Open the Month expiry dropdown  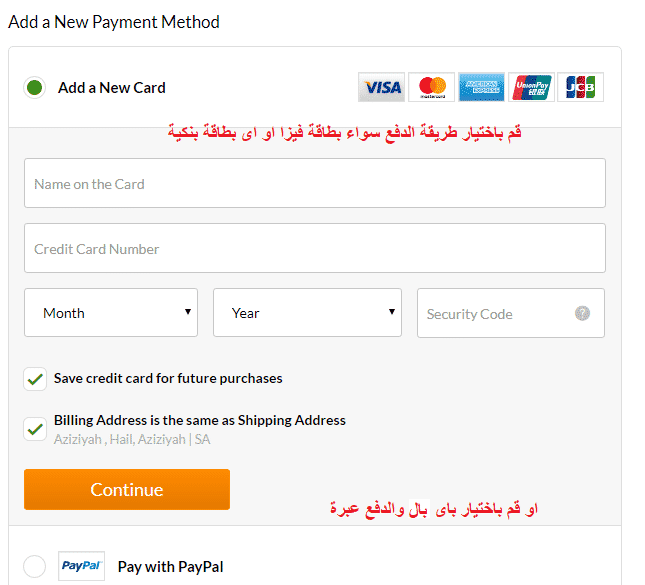point(111,313)
